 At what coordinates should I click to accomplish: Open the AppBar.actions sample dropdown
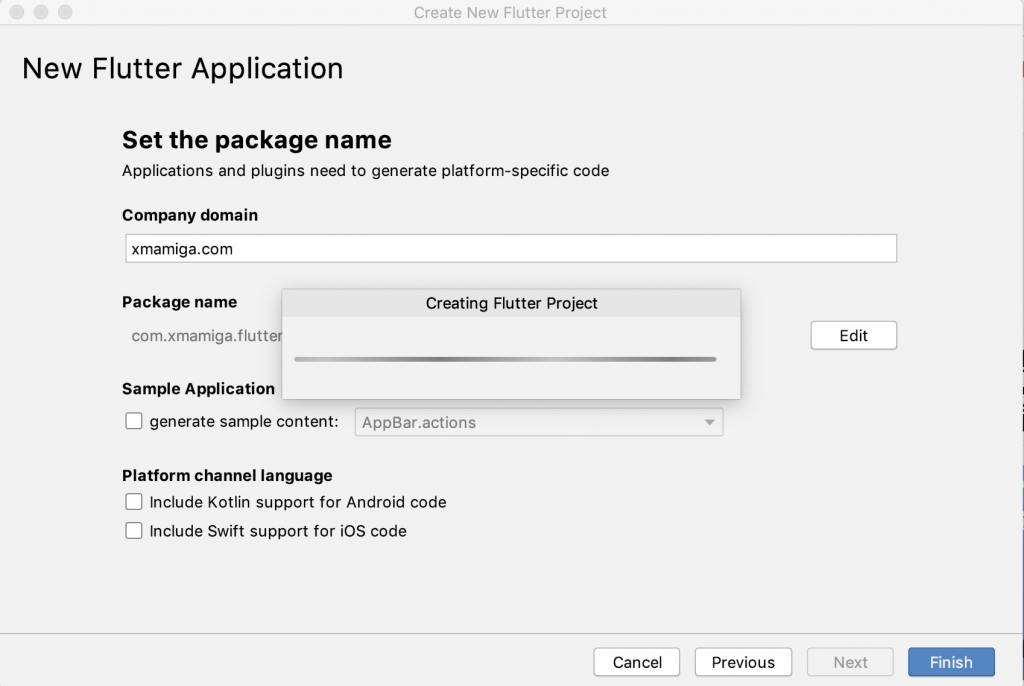pyautogui.click(x=538, y=422)
